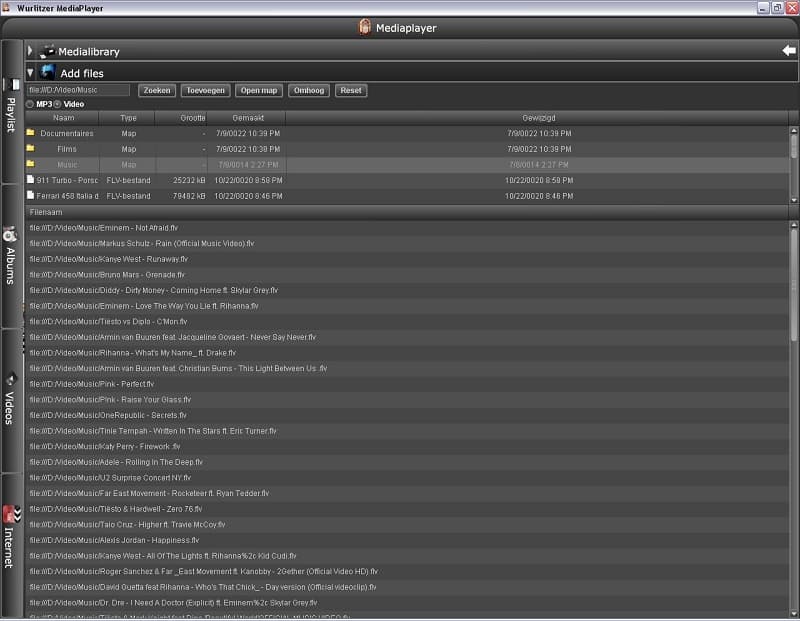Sort the file list by Naam column

63,118
